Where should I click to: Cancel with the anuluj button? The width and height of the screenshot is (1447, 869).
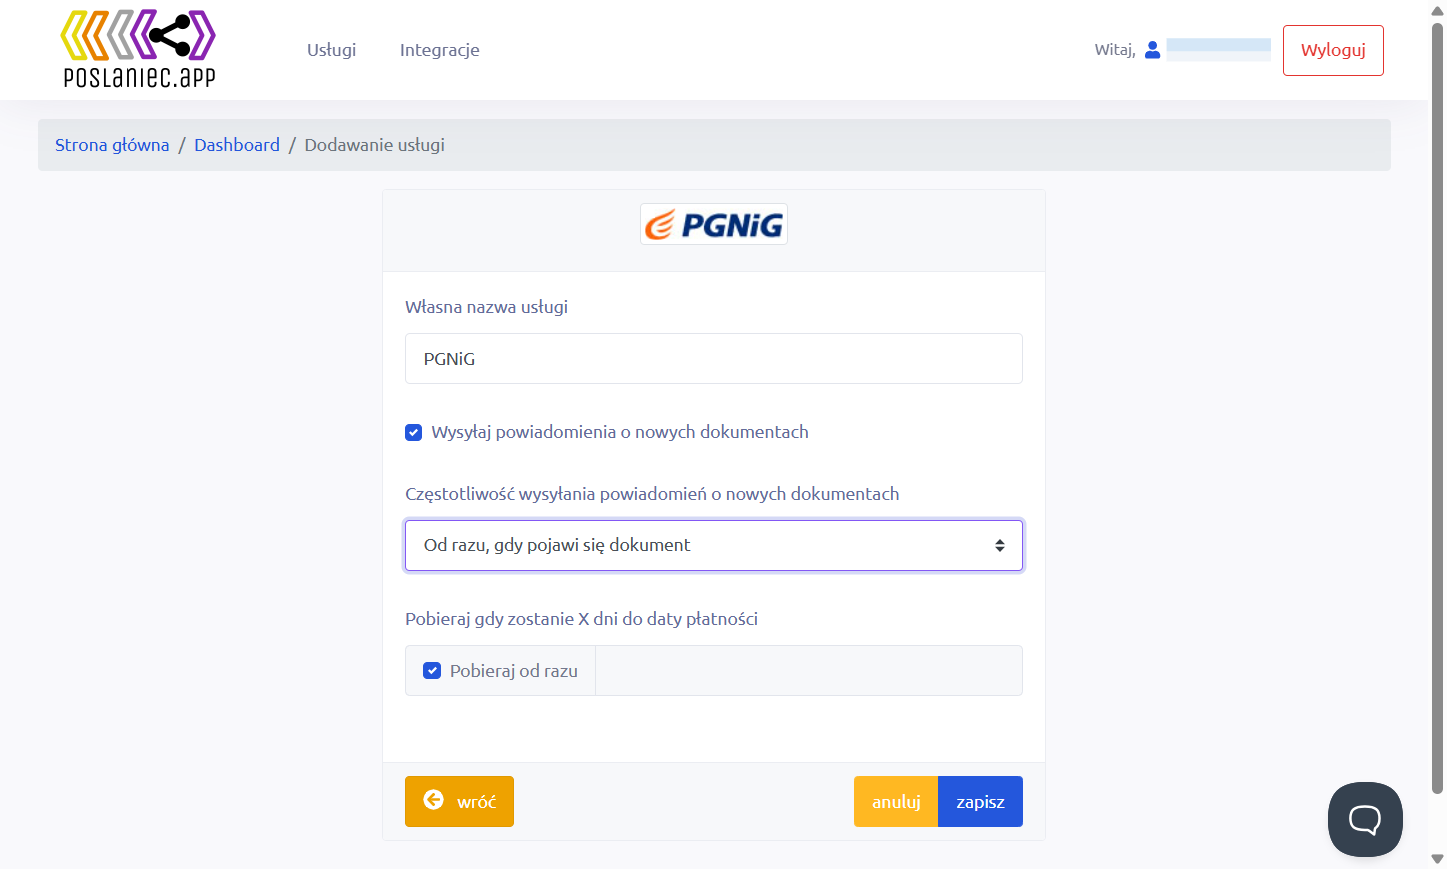click(896, 802)
